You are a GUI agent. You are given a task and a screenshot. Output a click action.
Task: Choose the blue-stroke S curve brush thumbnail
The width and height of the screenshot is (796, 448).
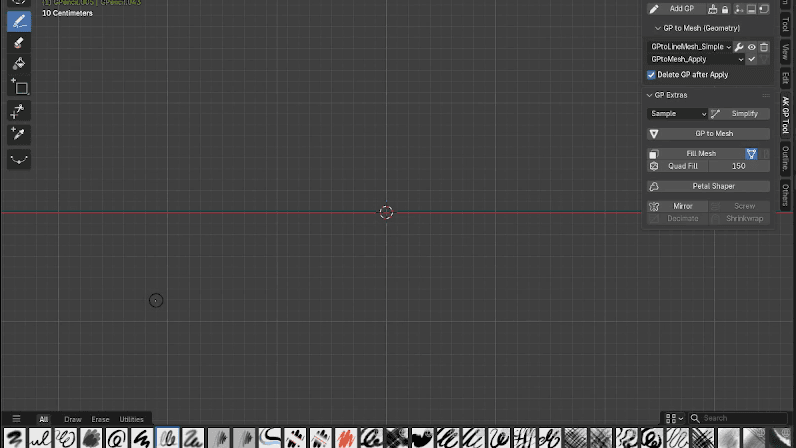pos(270,438)
